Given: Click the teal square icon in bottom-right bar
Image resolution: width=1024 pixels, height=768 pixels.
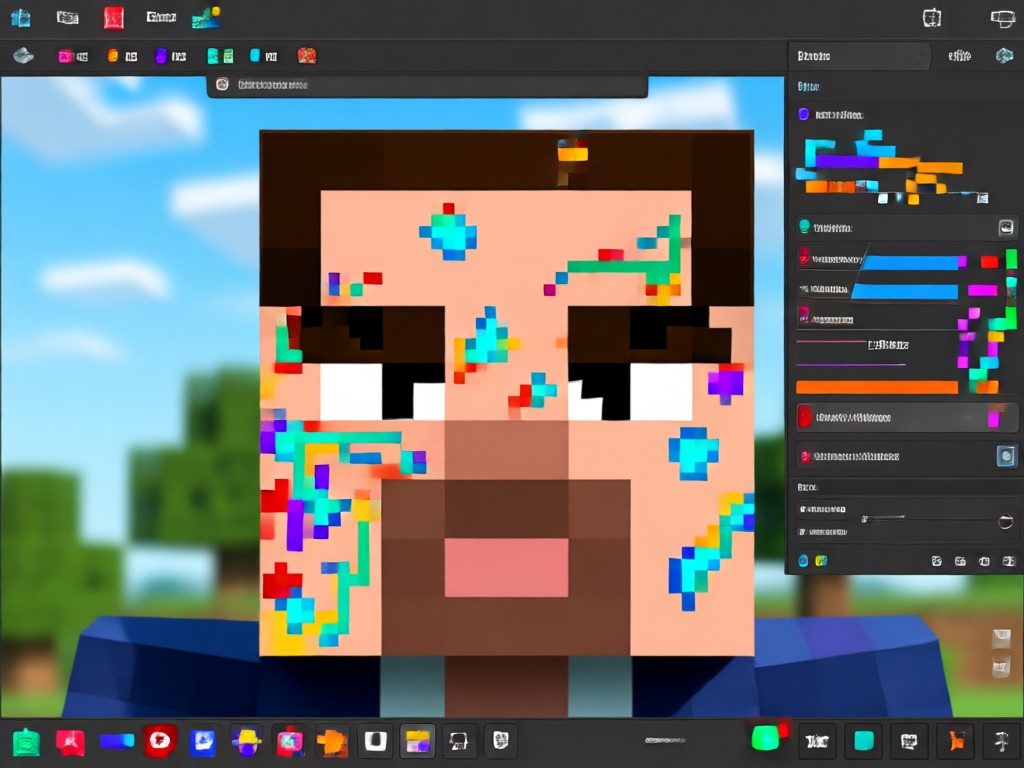Looking at the screenshot, I should 864,741.
